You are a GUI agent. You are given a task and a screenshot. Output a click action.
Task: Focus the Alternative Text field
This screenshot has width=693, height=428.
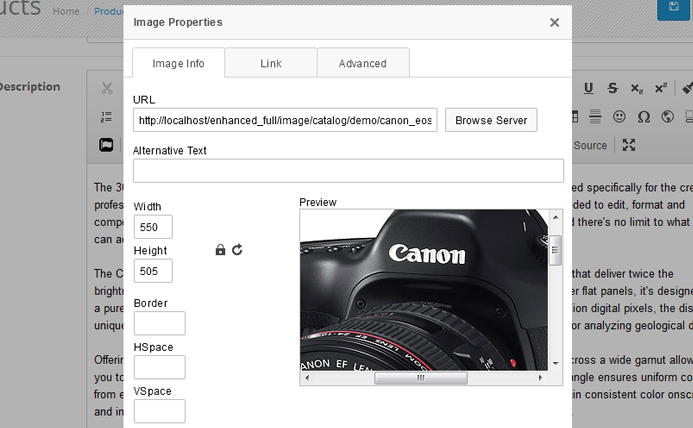pos(348,171)
